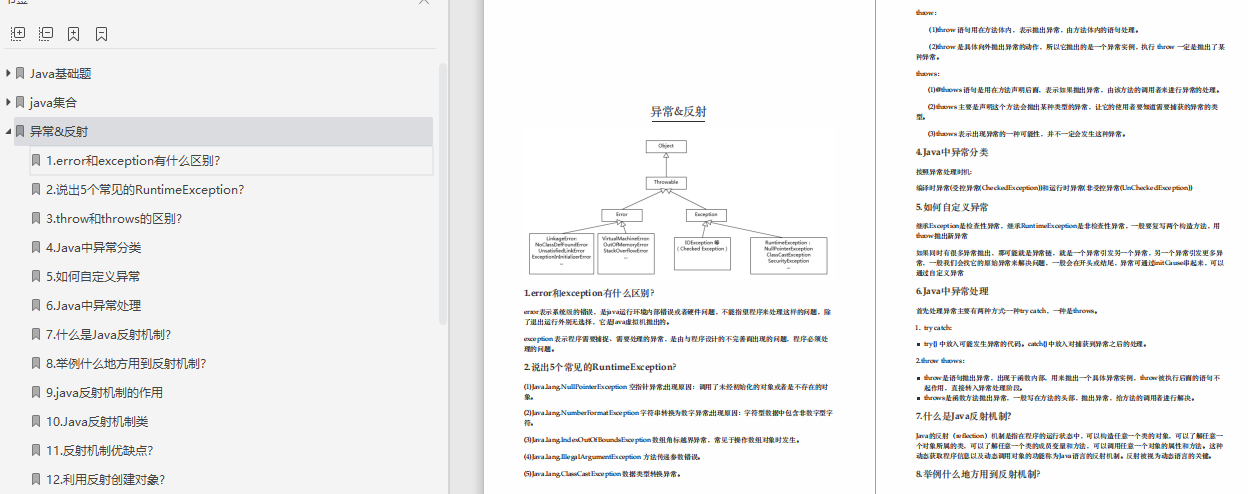The height and width of the screenshot is (494, 1248).
Task: Click bookmark icon beside 1.error和exception有什么区别?
Action: 36,160
